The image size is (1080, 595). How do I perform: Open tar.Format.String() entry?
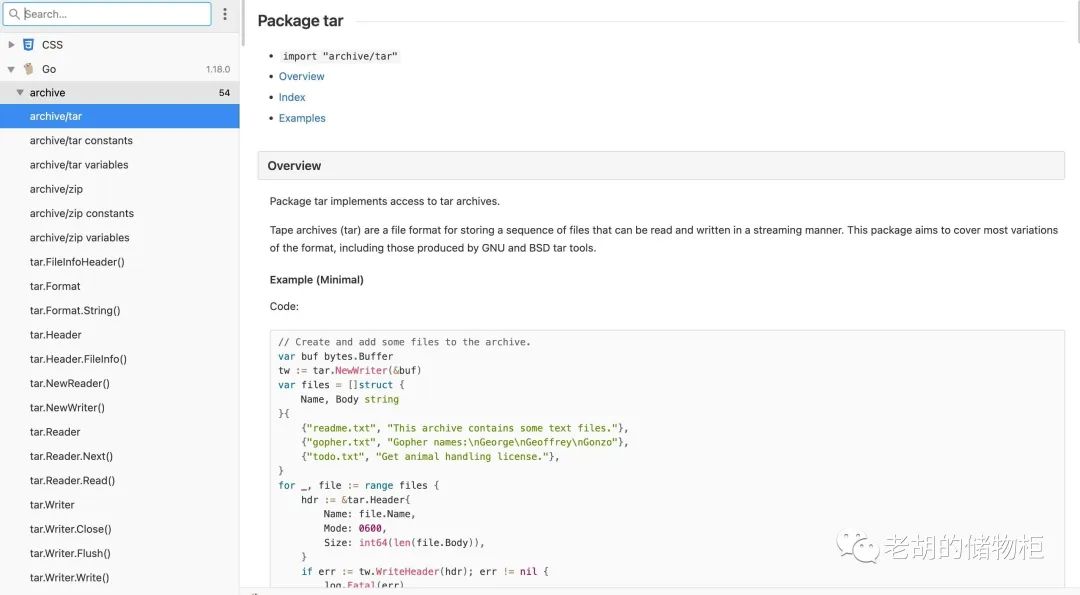click(120, 311)
